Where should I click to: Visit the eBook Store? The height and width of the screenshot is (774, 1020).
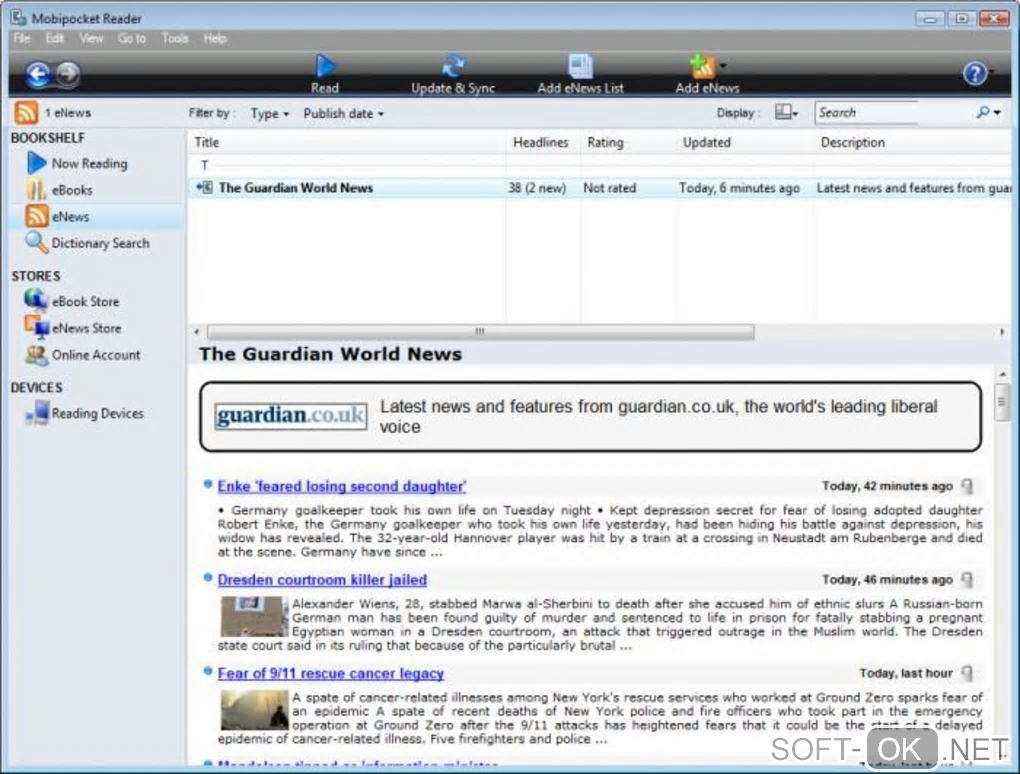[72, 302]
